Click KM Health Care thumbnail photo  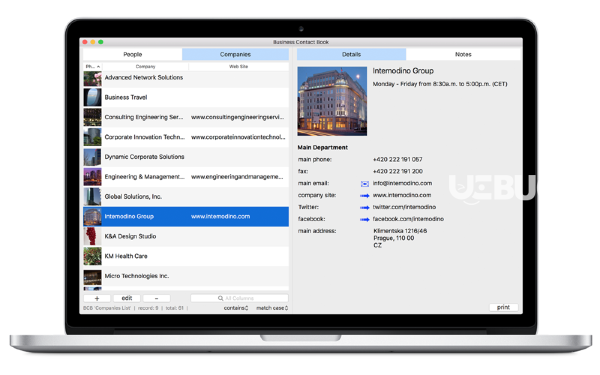(93, 256)
